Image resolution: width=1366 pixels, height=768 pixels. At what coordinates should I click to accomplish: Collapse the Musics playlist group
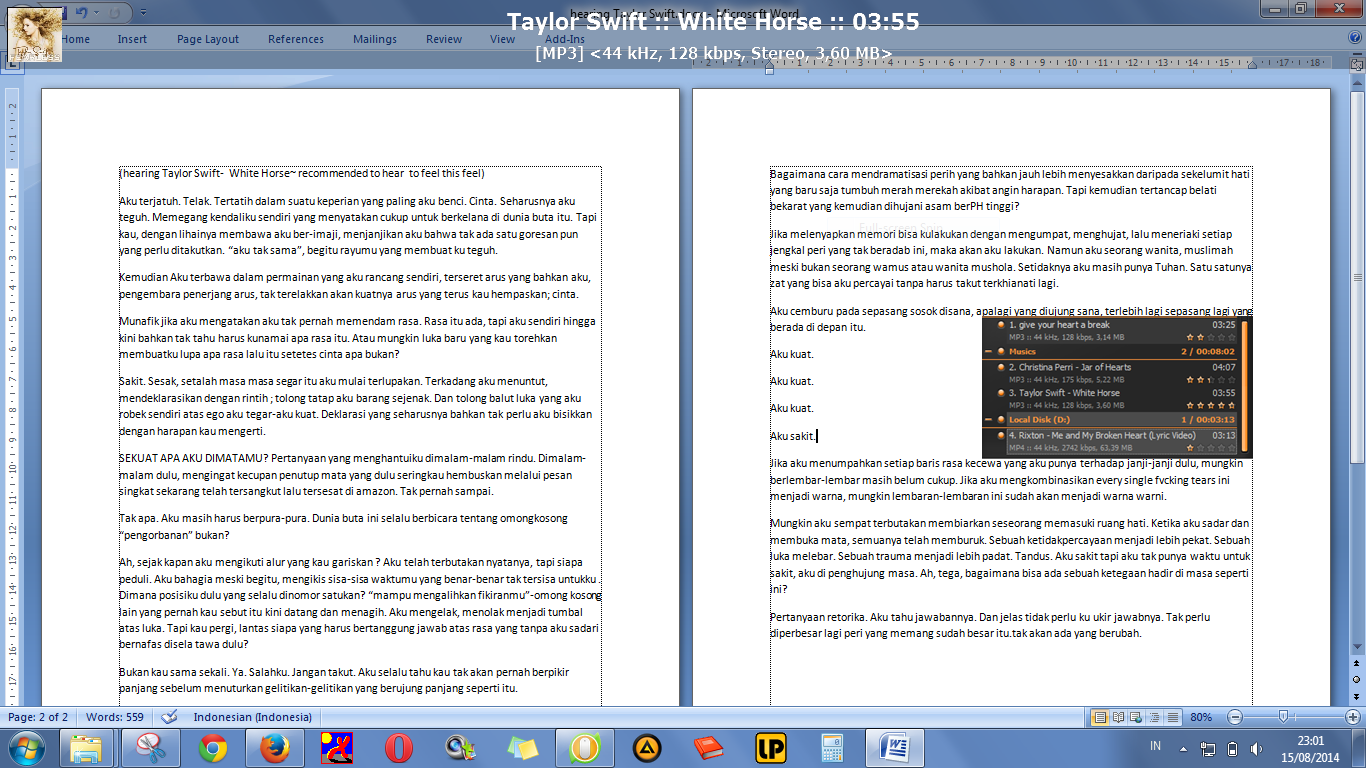click(x=988, y=352)
